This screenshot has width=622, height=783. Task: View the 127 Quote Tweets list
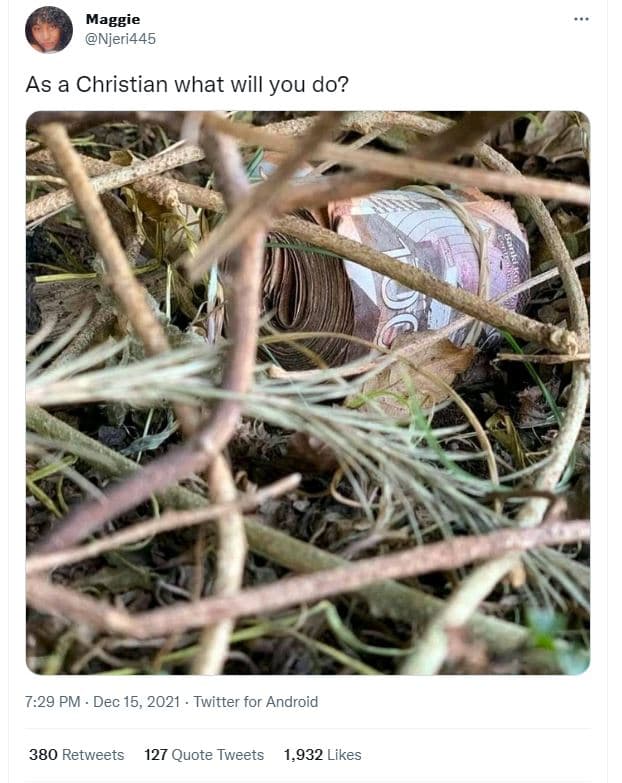coord(204,755)
